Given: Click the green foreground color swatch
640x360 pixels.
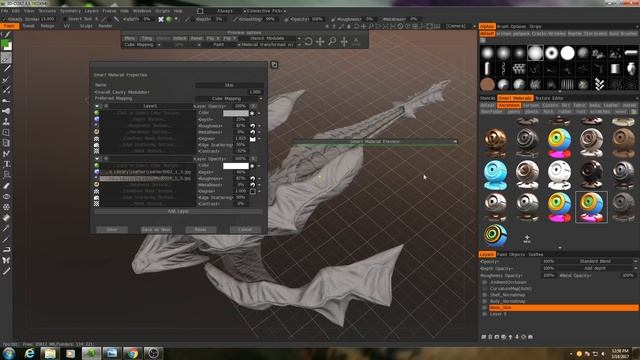Looking at the screenshot, I should coord(5,43).
